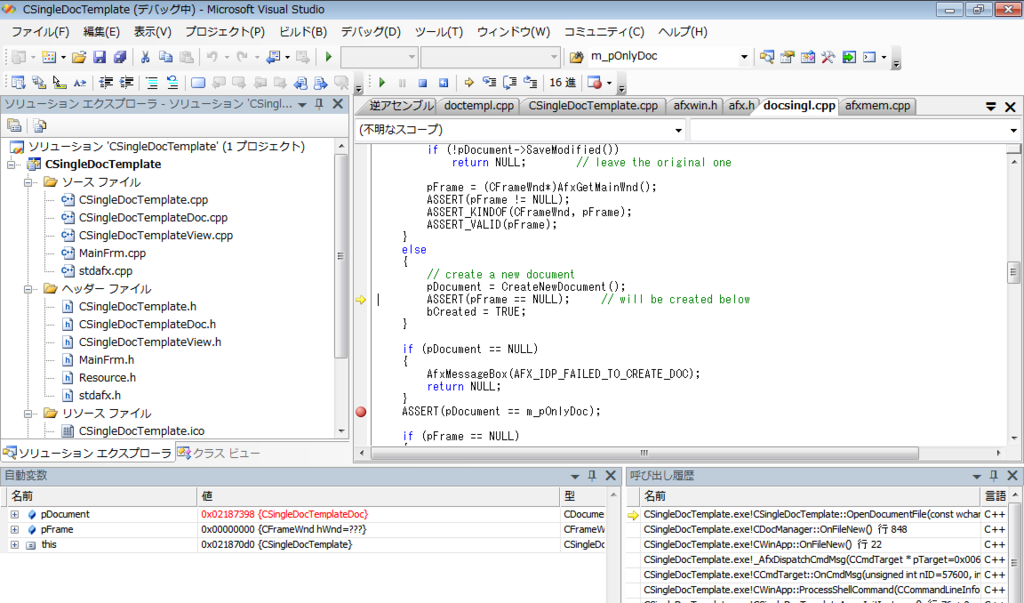The width and height of the screenshot is (1024, 603).
Task: Click the Start Debugging arrow next to configuration box
Action: [x=328, y=57]
